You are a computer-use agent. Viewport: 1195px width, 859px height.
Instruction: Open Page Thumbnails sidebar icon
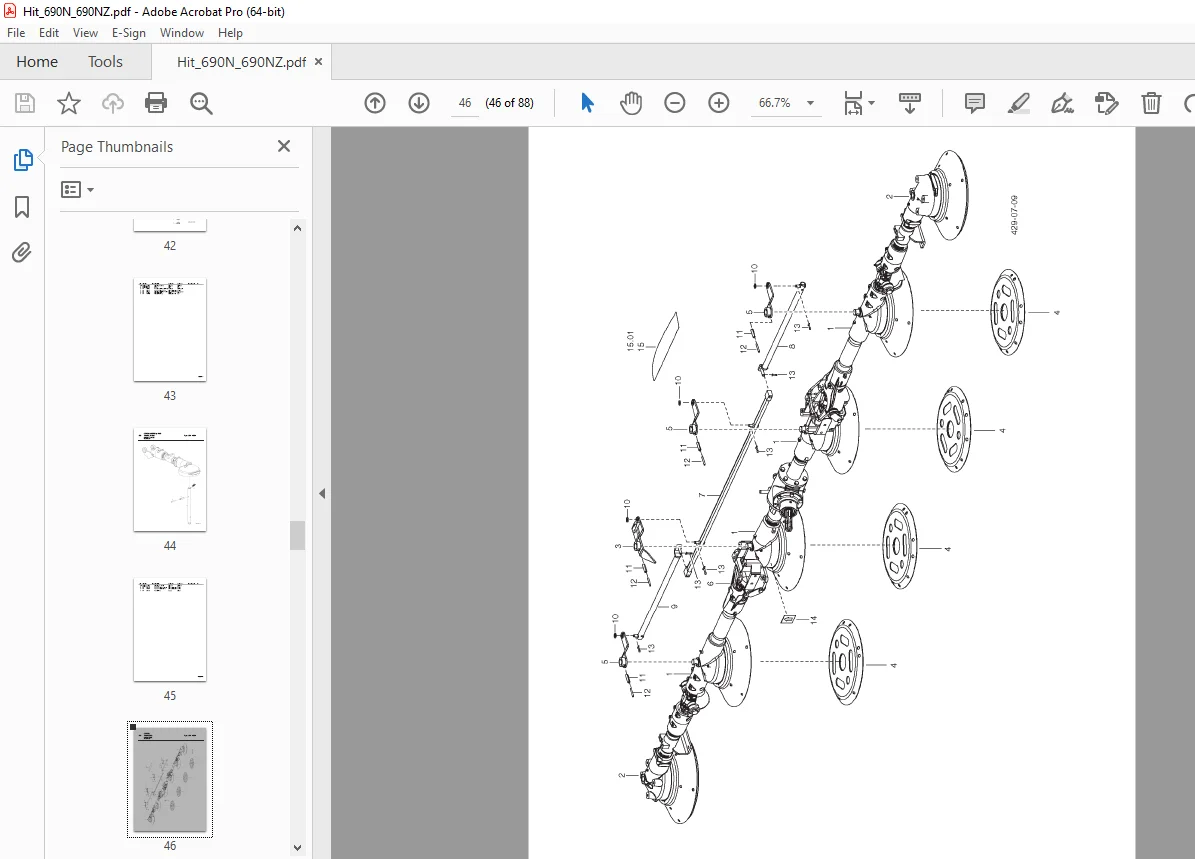(23, 160)
